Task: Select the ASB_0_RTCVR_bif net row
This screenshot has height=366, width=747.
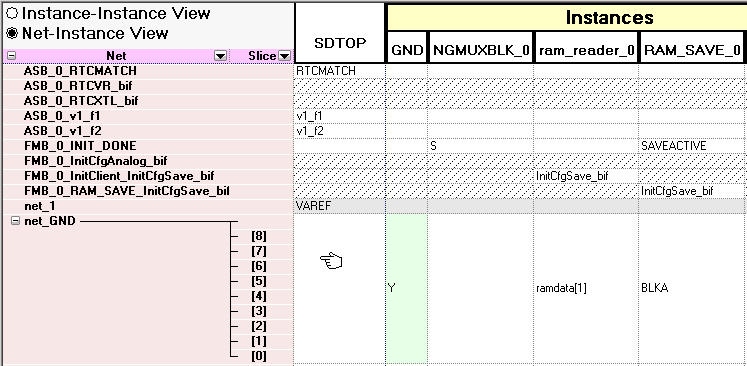Action: point(148,86)
